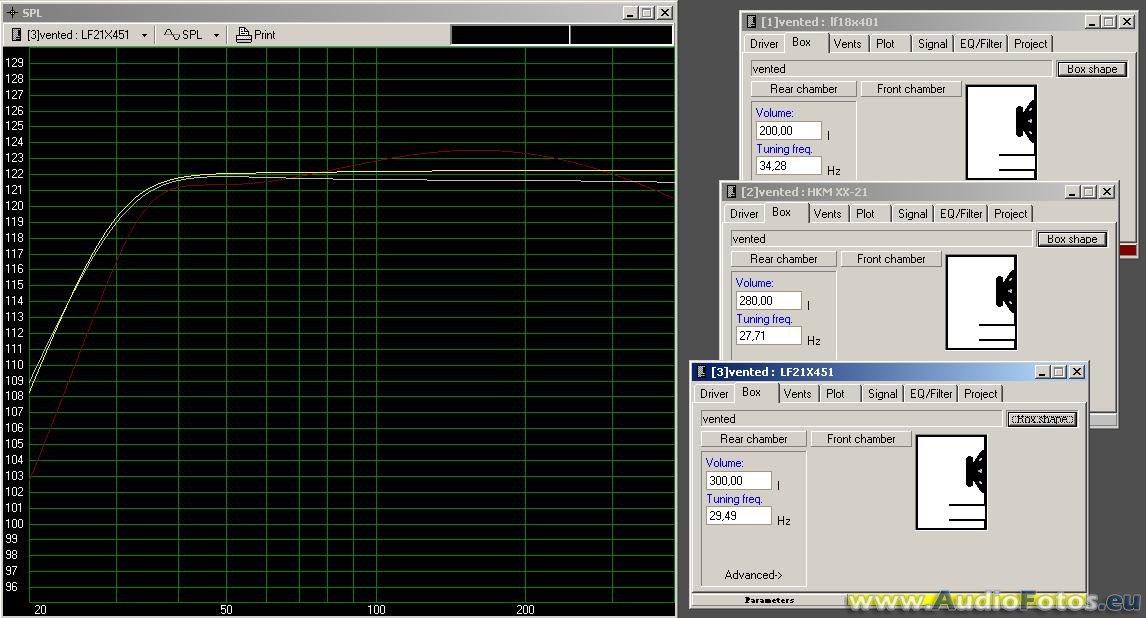Viewport: 1146px width, 618px height.
Task: Click Box shape button in LF21X451 window
Action: click(x=1042, y=419)
